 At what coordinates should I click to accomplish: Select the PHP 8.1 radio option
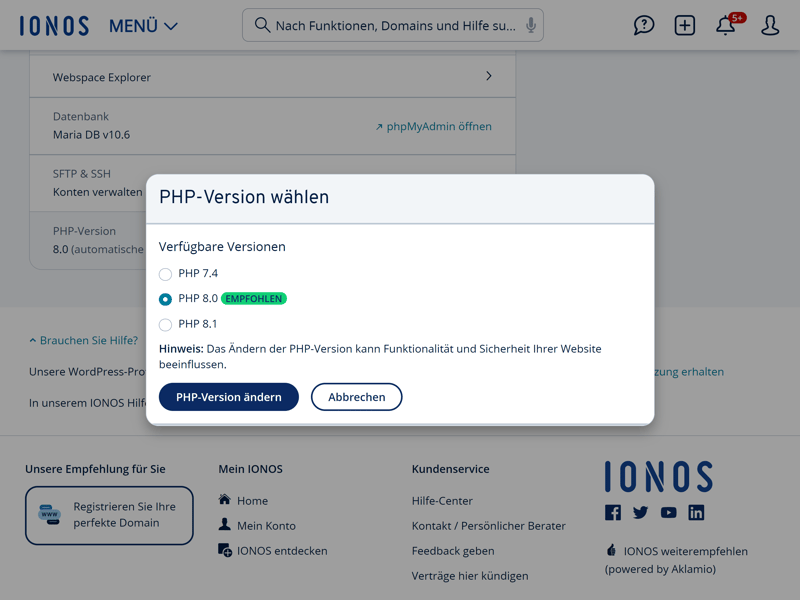pos(165,324)
